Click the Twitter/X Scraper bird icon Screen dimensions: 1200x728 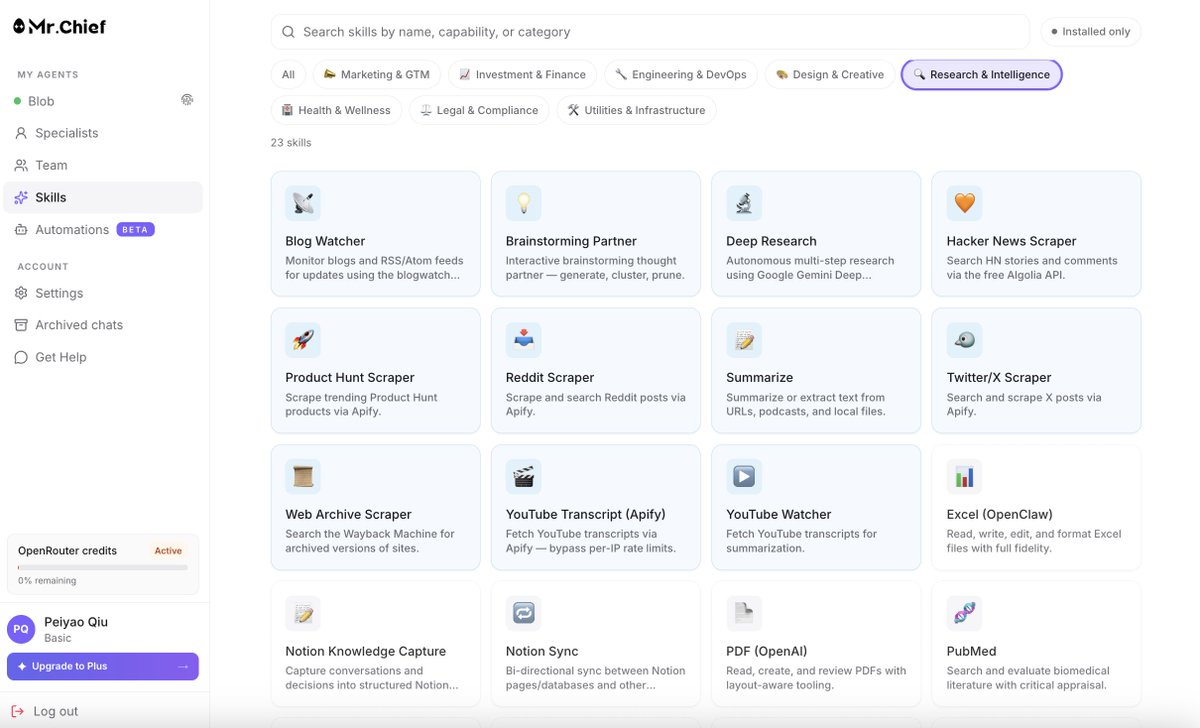(x=964, y=340)
